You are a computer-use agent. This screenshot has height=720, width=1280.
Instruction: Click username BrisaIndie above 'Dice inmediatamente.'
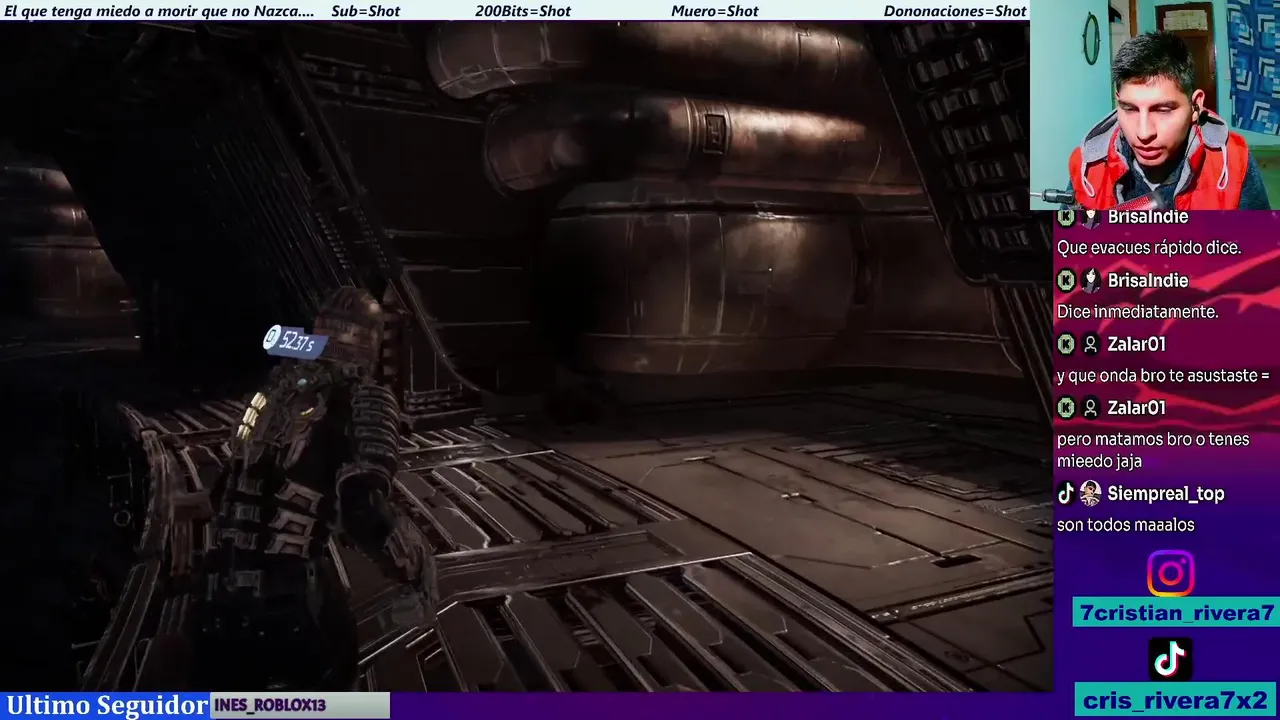coord(1148,281)
